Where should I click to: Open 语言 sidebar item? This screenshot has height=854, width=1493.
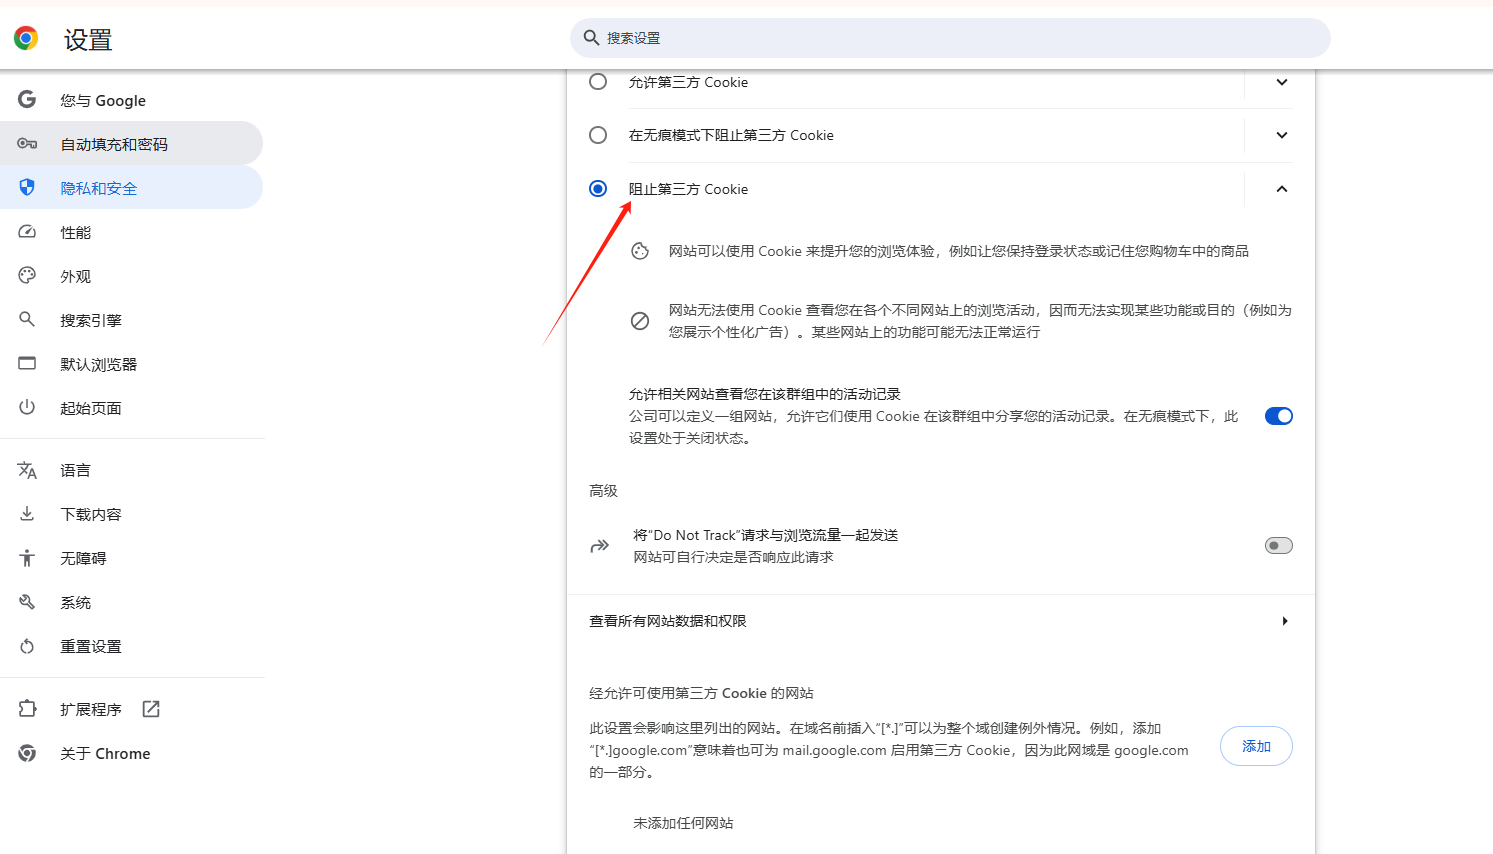point(131,470)
